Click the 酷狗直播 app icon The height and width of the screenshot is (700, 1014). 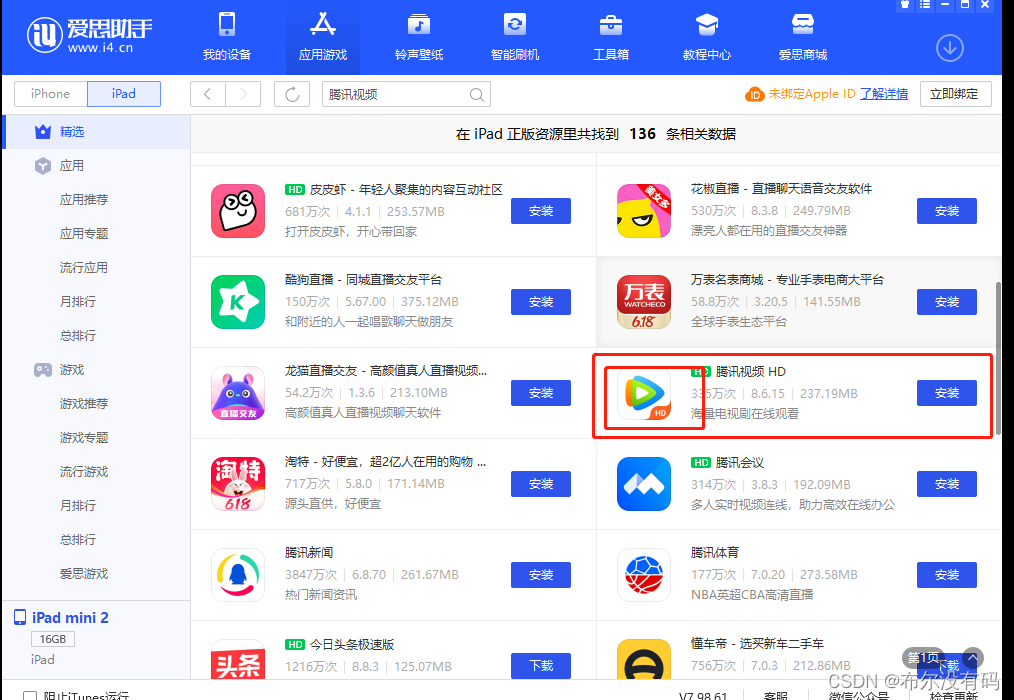(x=238, y=301)
